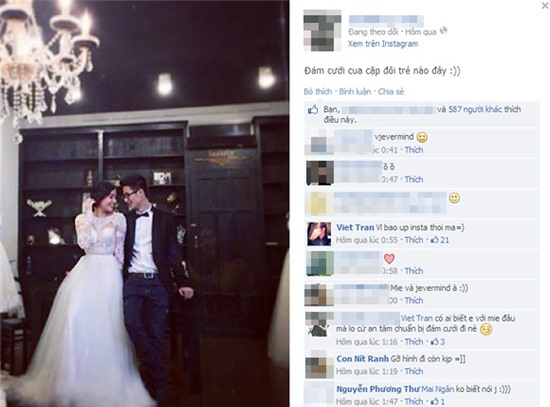Open the Con Nít Ranh profile name
550x407 pixels.
362,359
